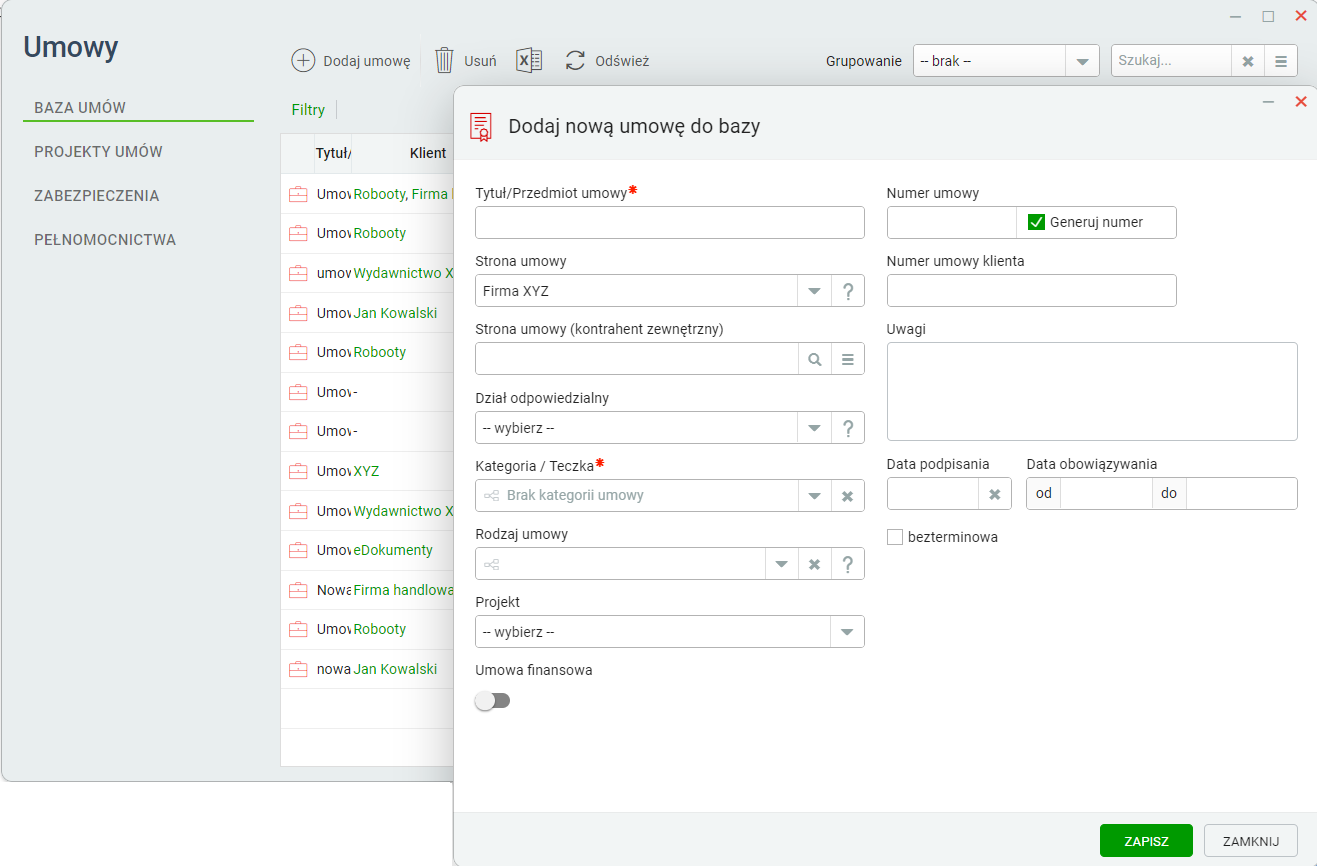Click briefcase icon in Firma handlowa row
1317x866 pixels.
coord(298,590)
